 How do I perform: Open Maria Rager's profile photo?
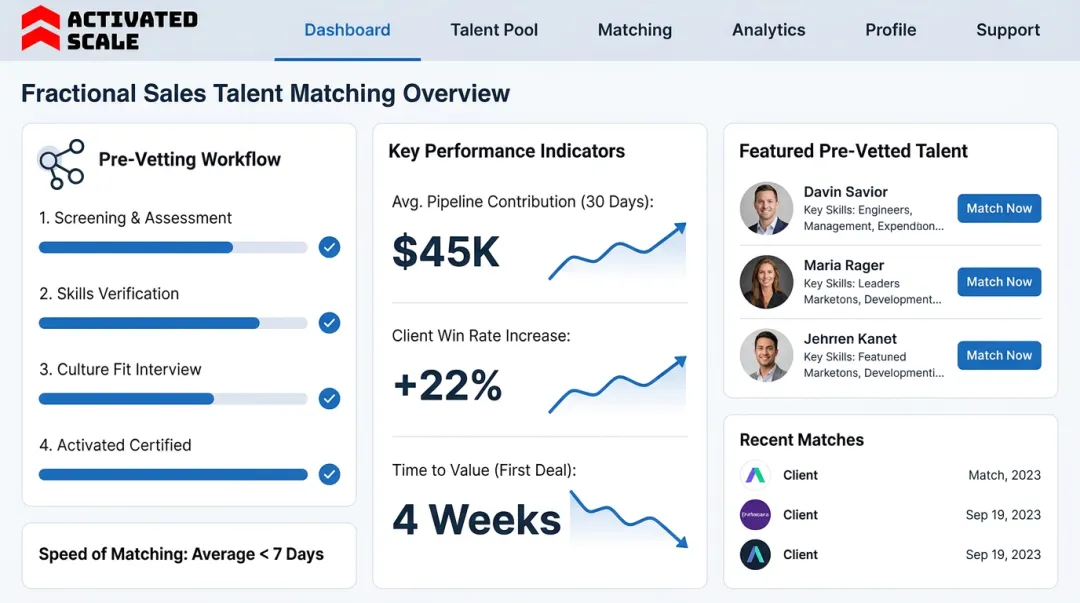coord(766,282)
